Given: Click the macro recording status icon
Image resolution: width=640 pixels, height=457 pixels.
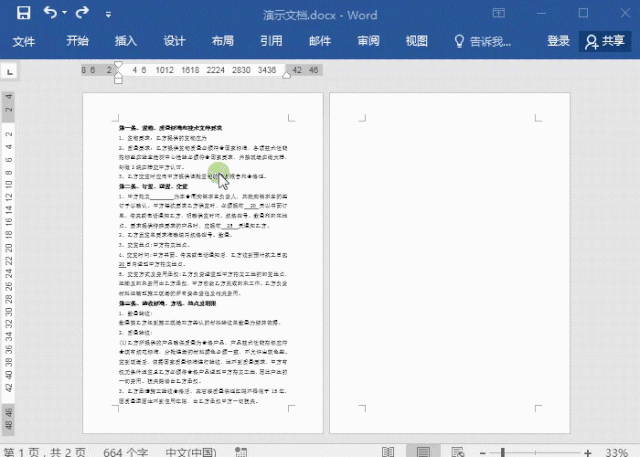Looking at the screenshot, I should tap(241, 452).
